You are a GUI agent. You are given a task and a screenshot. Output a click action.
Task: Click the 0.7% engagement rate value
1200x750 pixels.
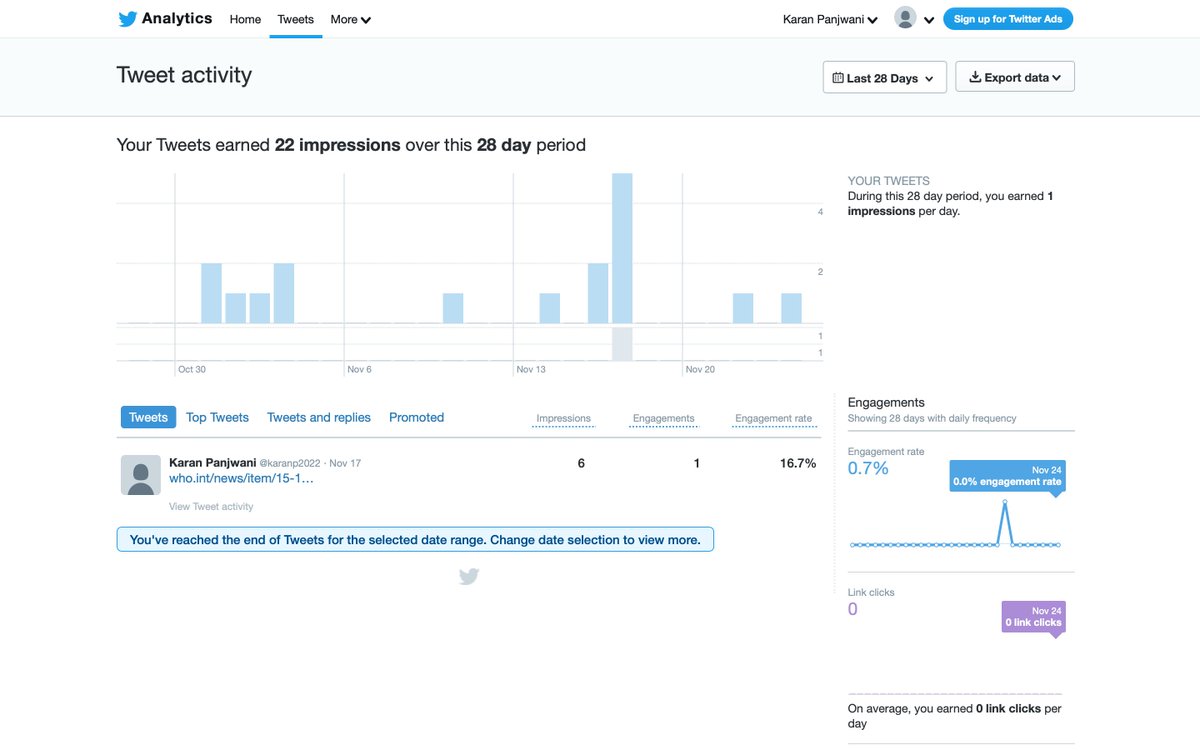[868, 468]
